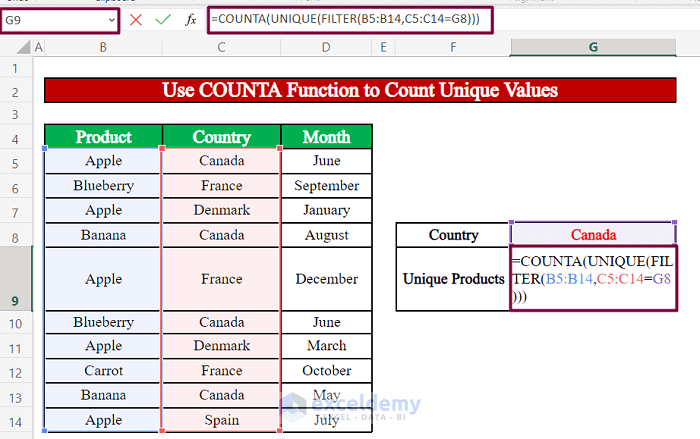This screenshot has width=700, height=439.
Task: Select column C header
Action: (x=221, y=47)
